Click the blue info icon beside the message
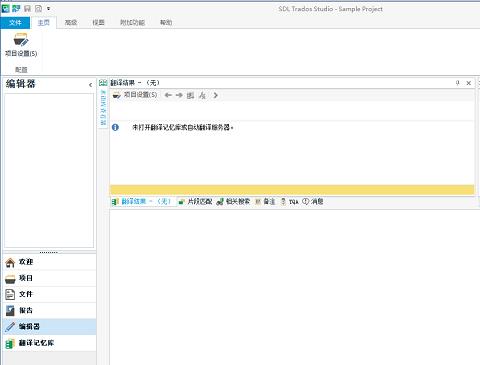 115,127
